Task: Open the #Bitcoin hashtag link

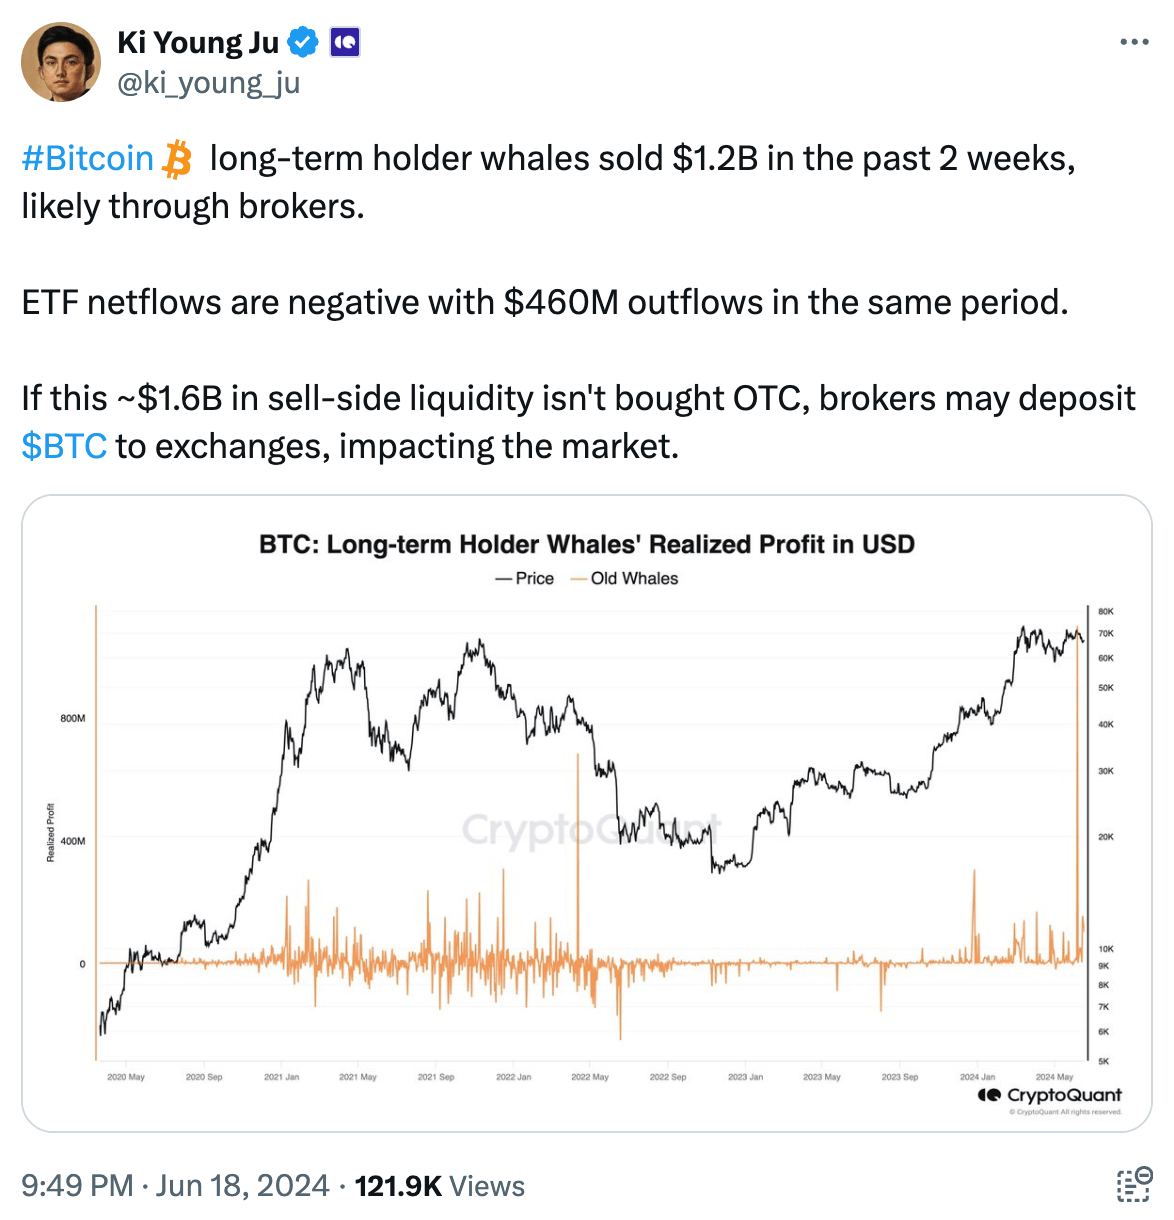Action: click(x=86, y=158)
